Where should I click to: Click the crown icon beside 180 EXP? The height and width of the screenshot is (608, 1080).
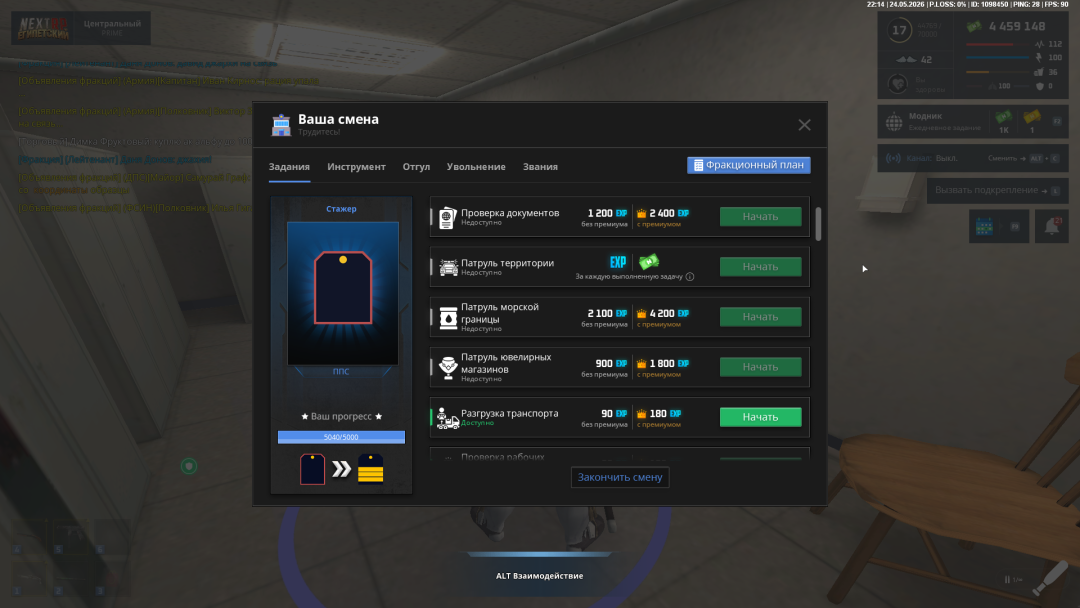[641, 414]
